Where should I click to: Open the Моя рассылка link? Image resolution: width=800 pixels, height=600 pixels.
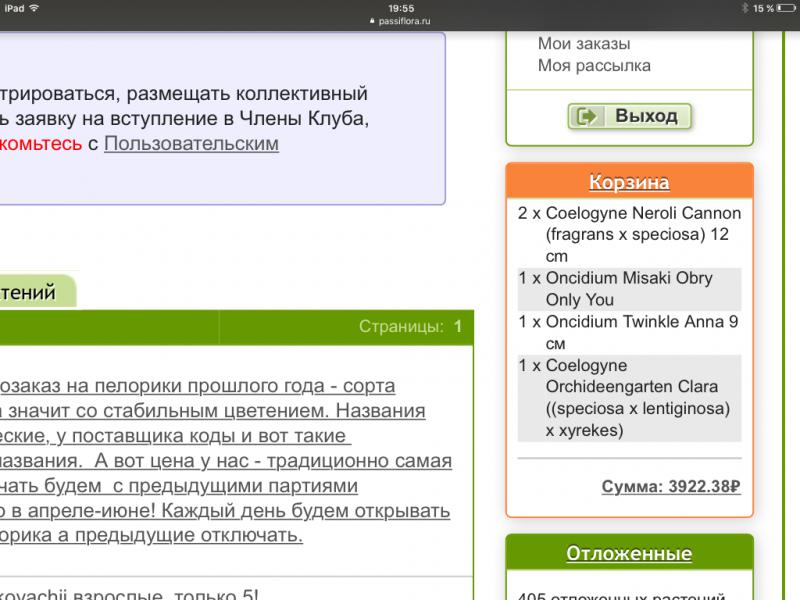594,66
